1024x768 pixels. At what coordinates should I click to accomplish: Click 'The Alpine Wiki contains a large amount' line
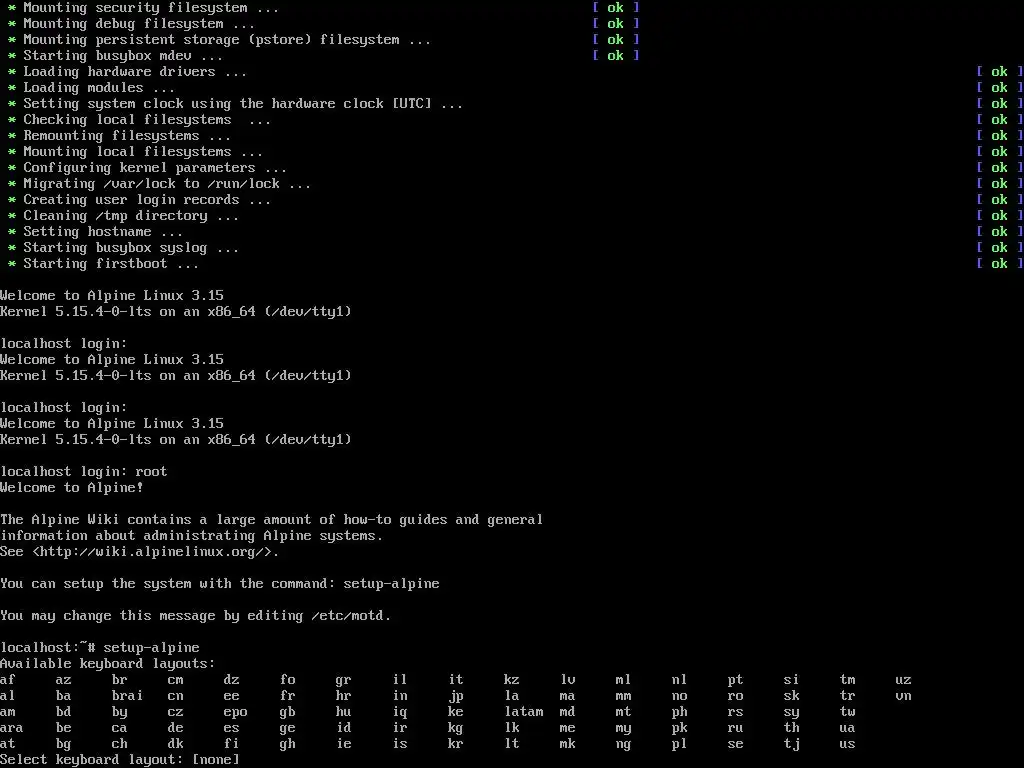click(272, 520)
